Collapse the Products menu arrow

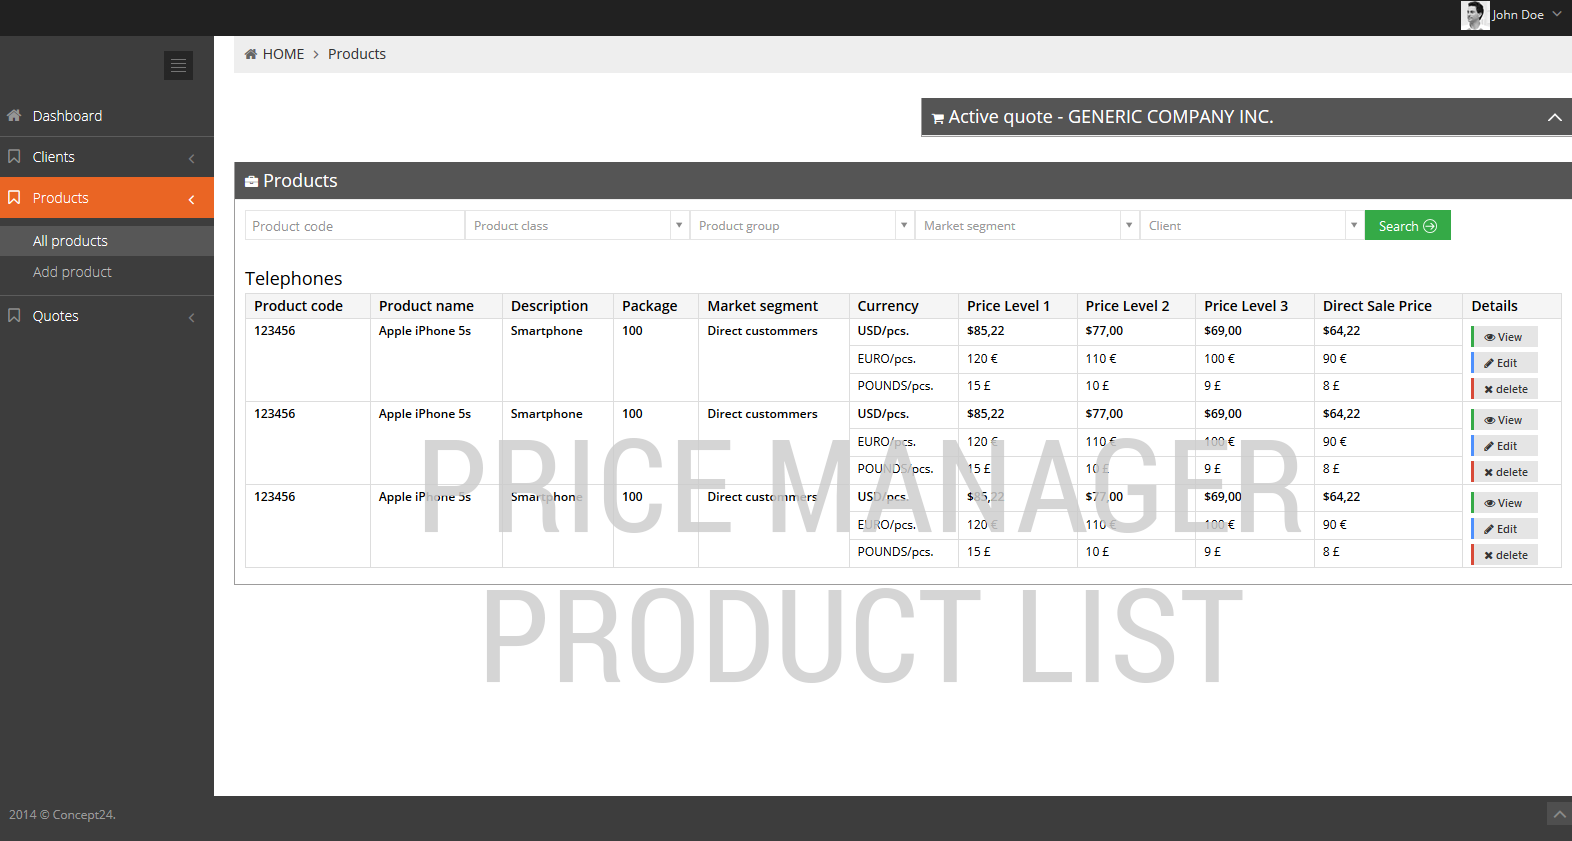pyautogui.click(x=191, y=199)
